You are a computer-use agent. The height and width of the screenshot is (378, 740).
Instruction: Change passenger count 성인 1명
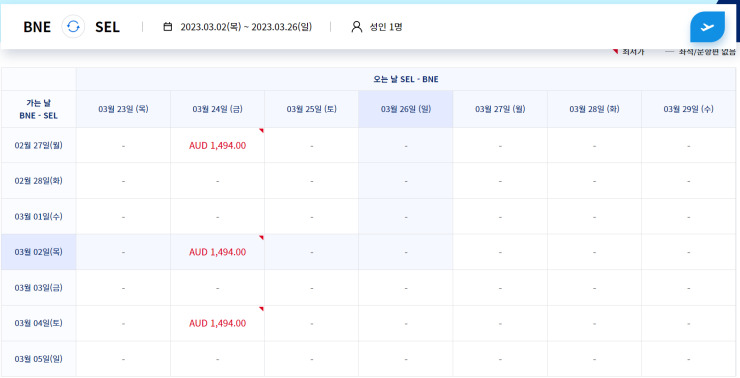[x=386, y=27]
